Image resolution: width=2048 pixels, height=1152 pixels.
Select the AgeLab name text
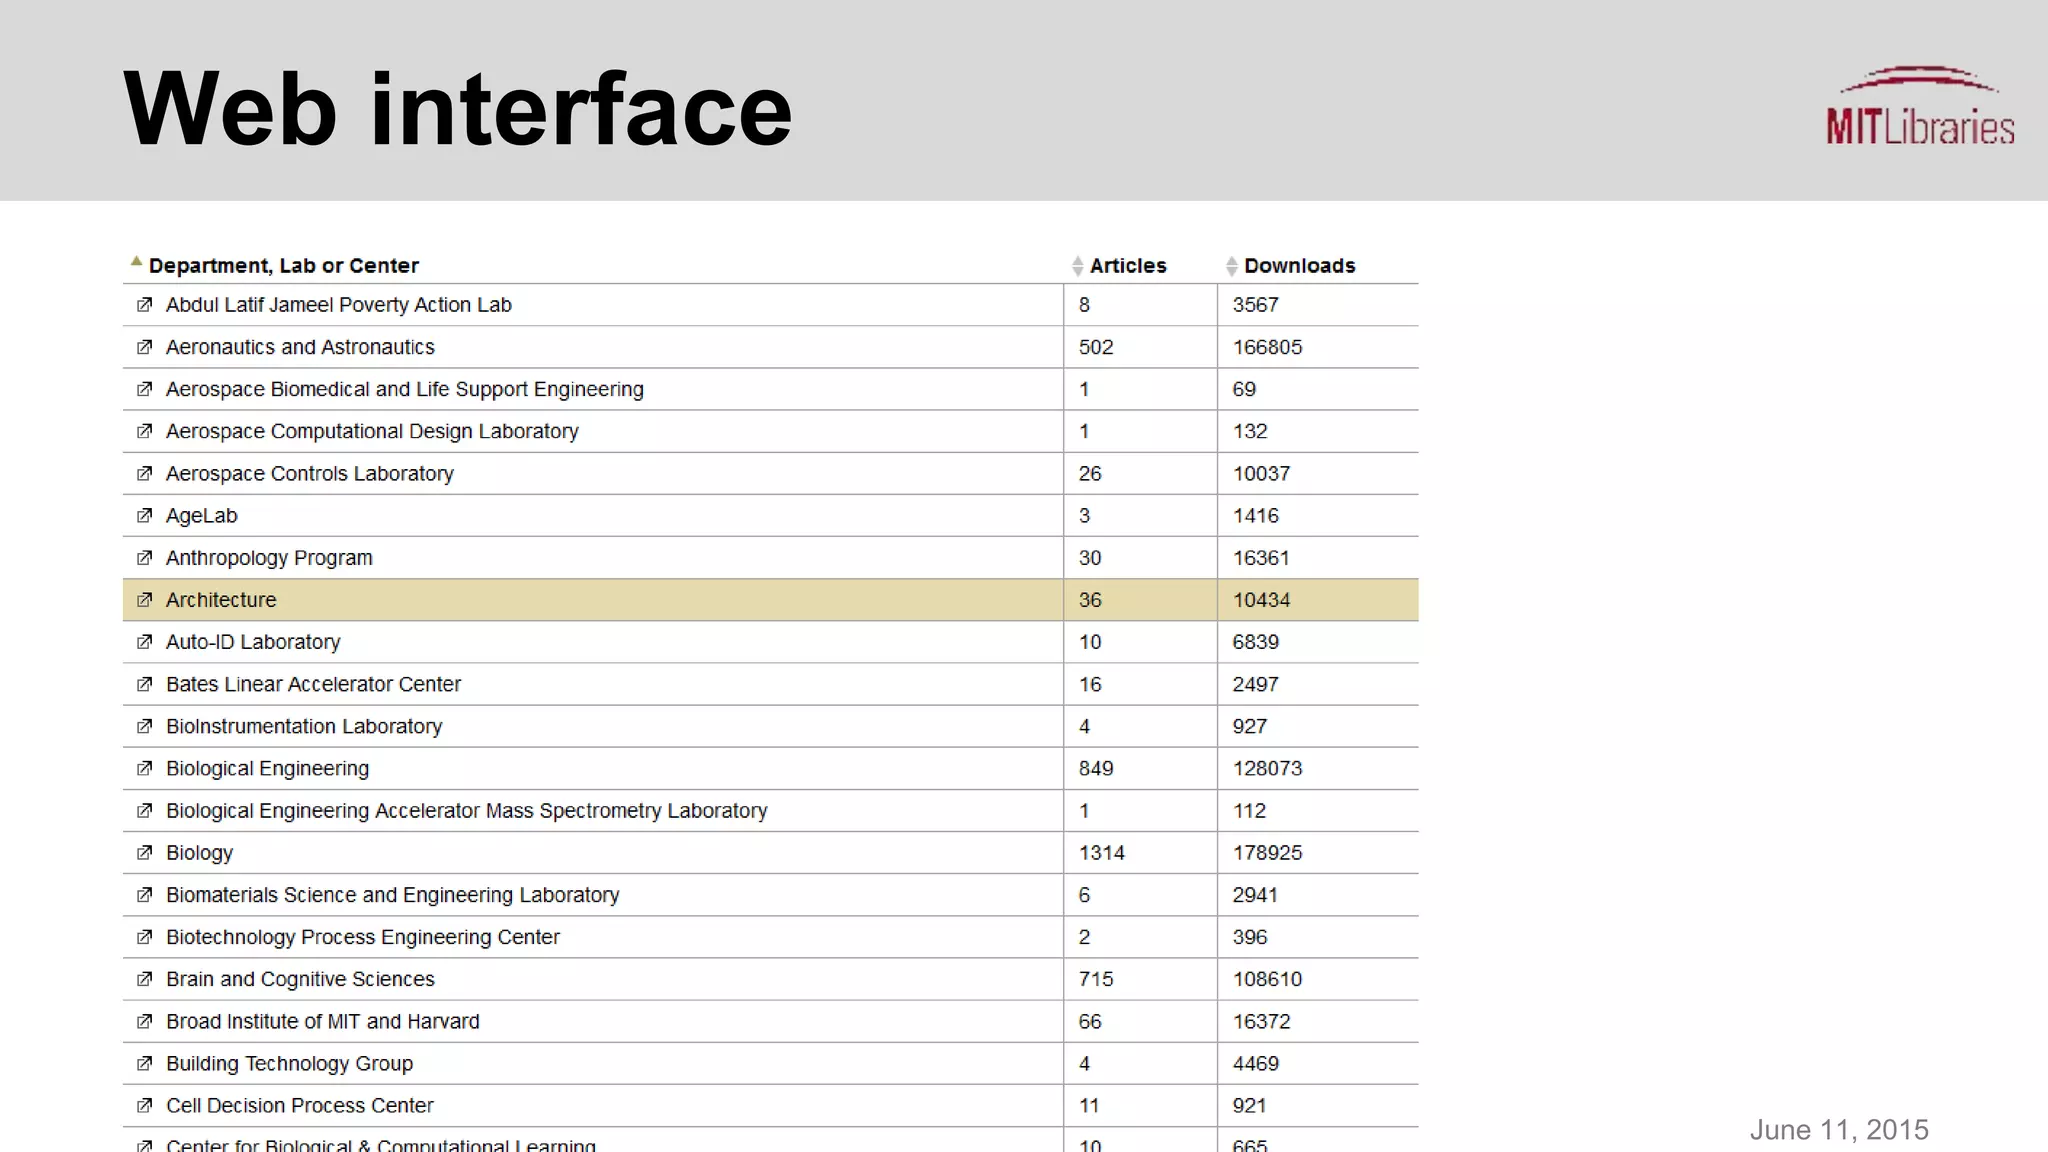click(x=202, y=516)
